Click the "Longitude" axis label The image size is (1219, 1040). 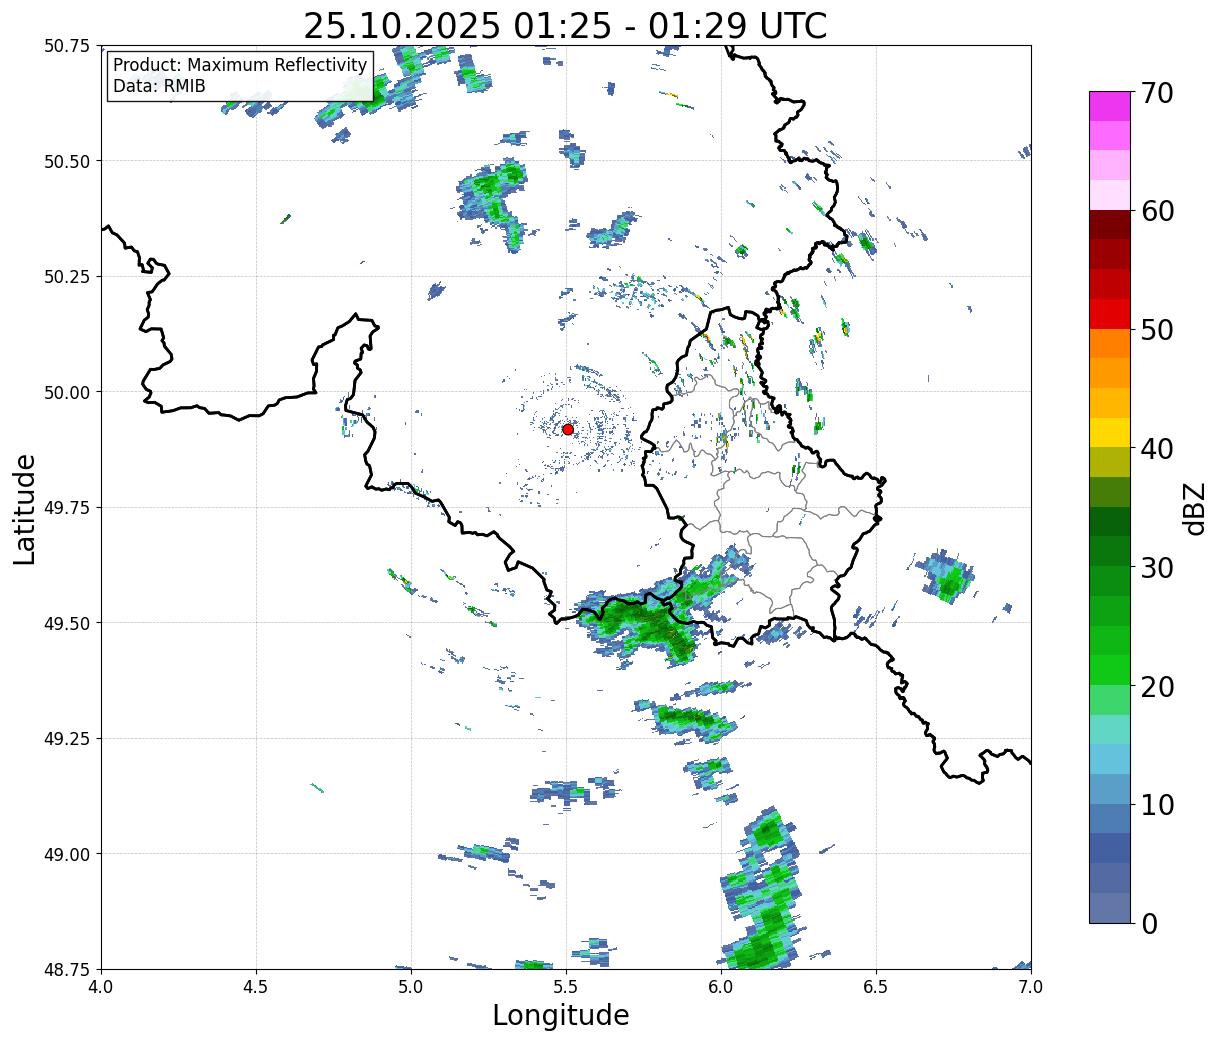[x=561, y=1015]
